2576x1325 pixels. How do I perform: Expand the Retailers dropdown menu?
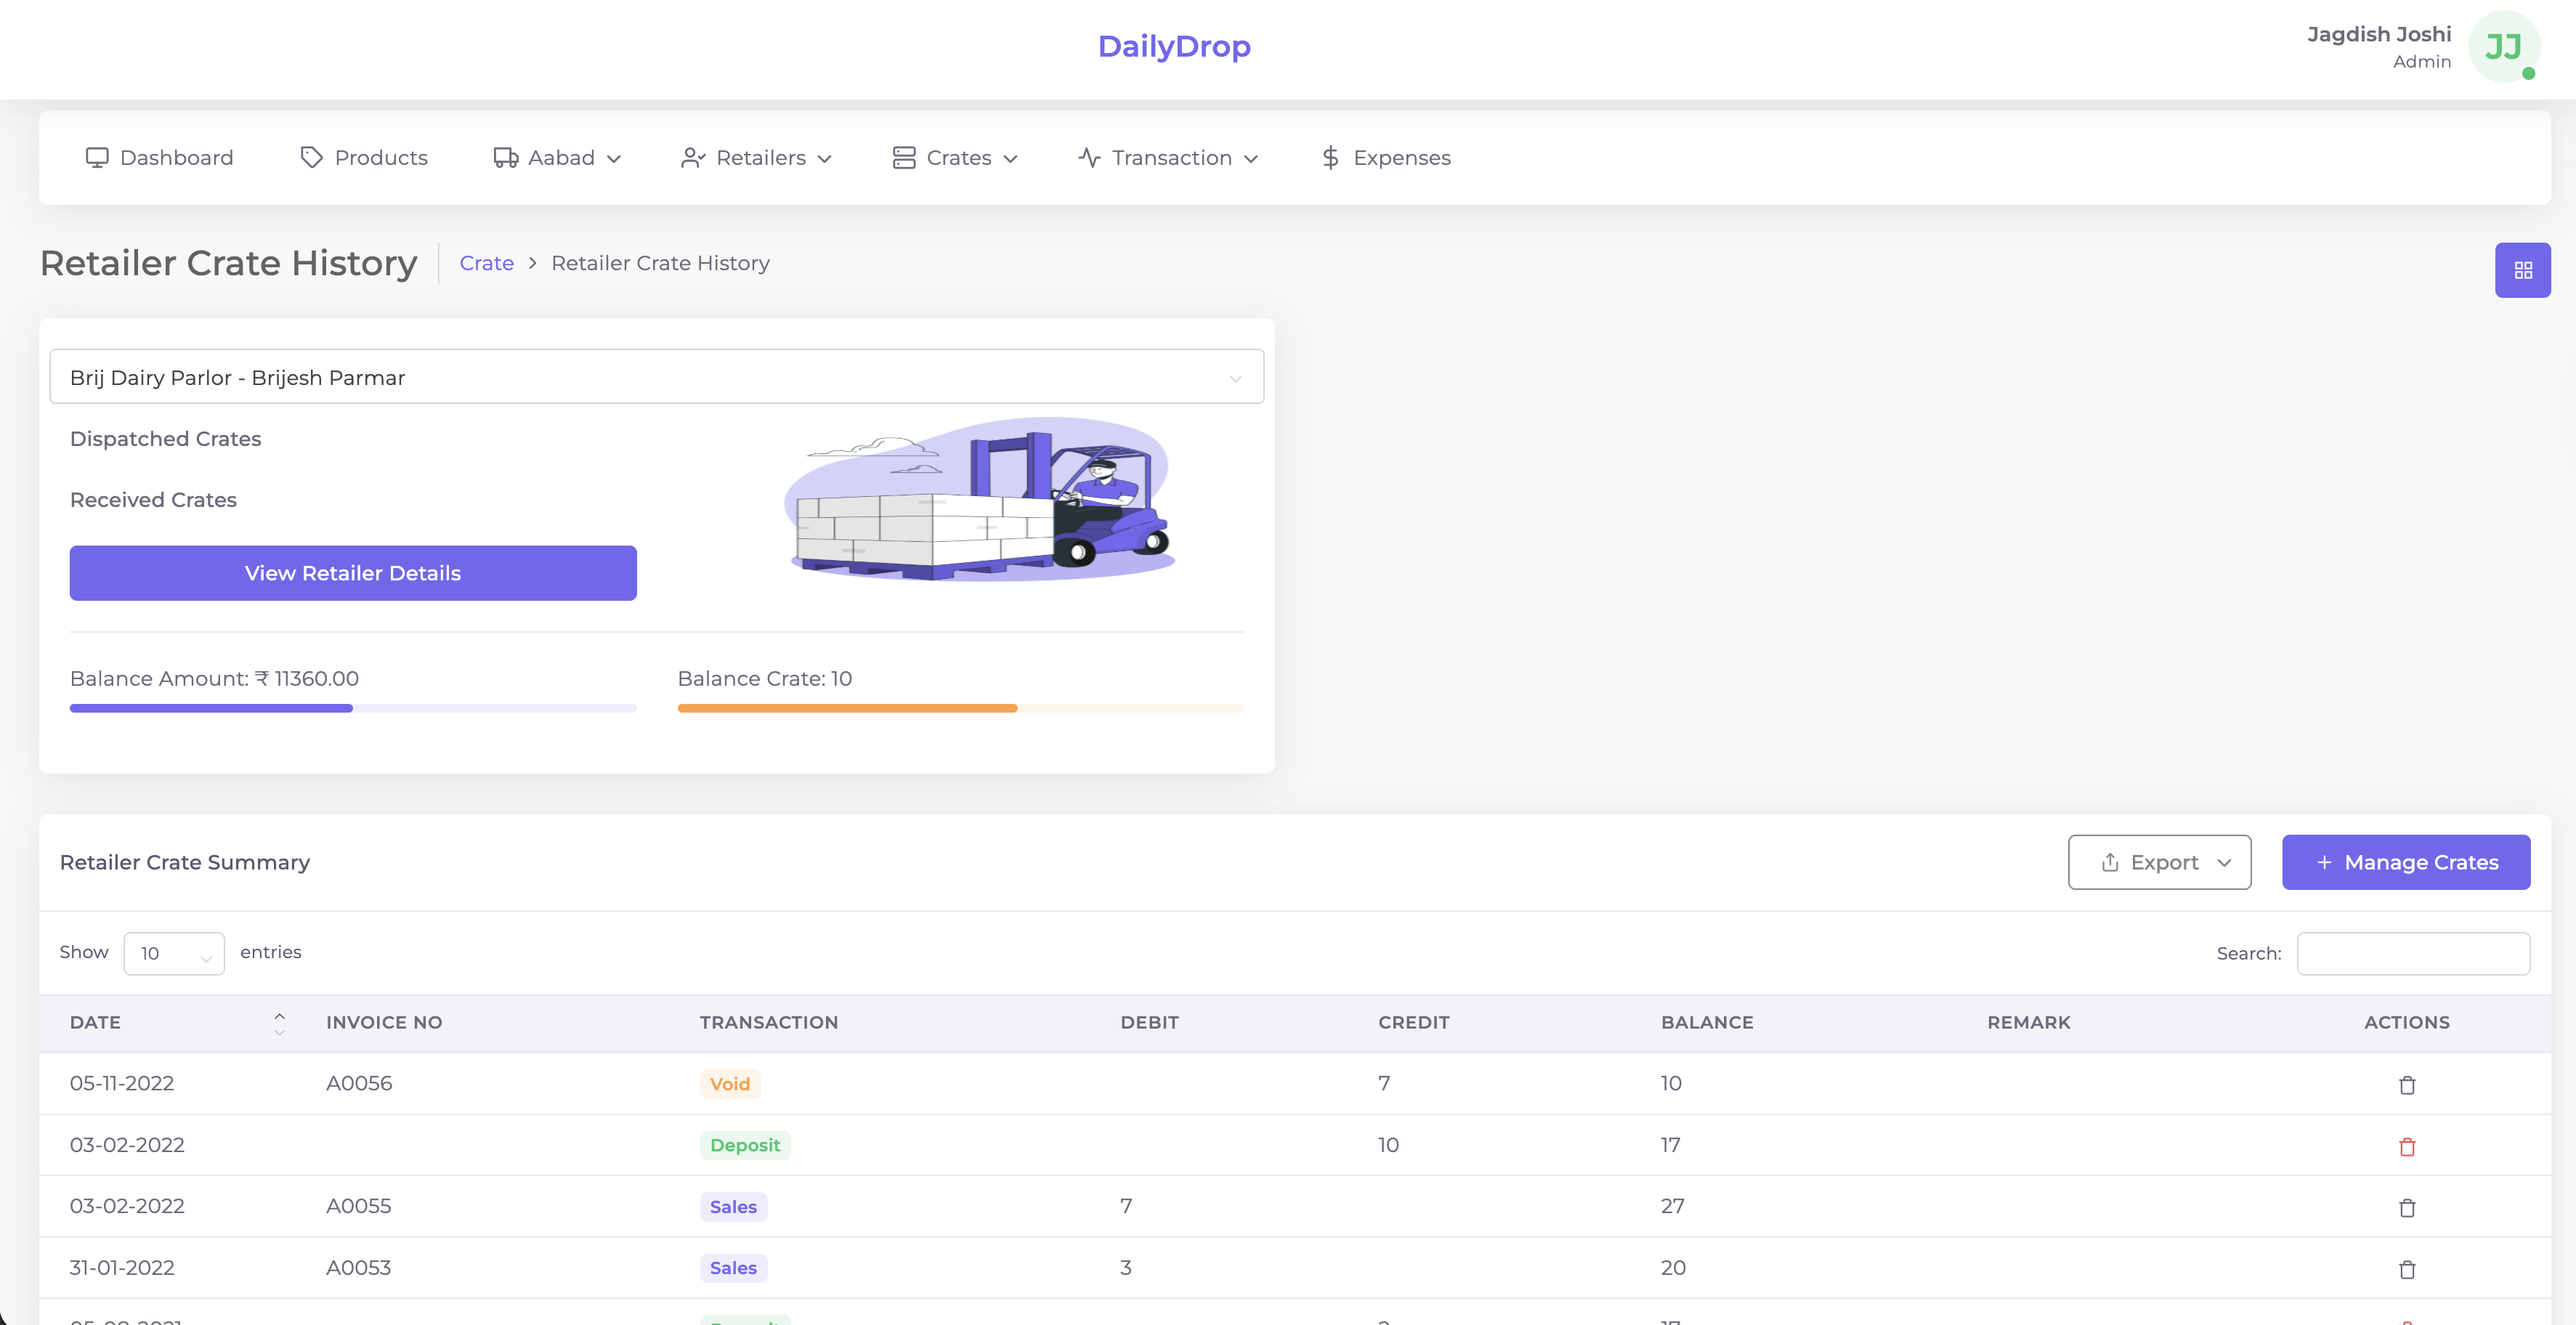click(x=756, y=158)
